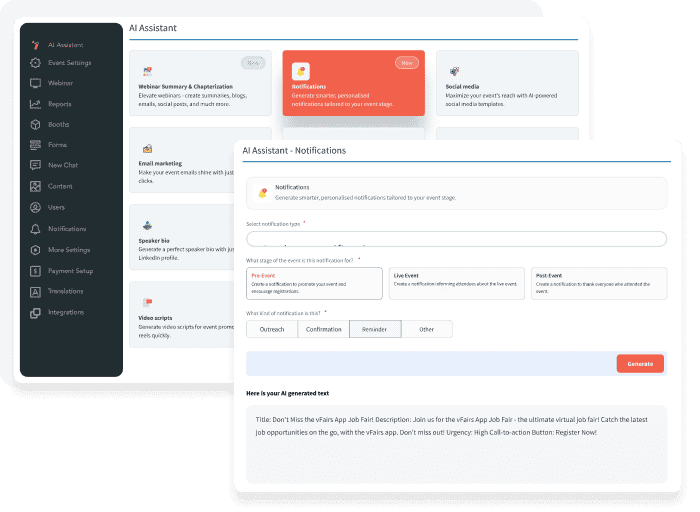This screenshot has height=512, width=700.
Task: Open the Select notification type dropdown
Action: coord(456,239)
